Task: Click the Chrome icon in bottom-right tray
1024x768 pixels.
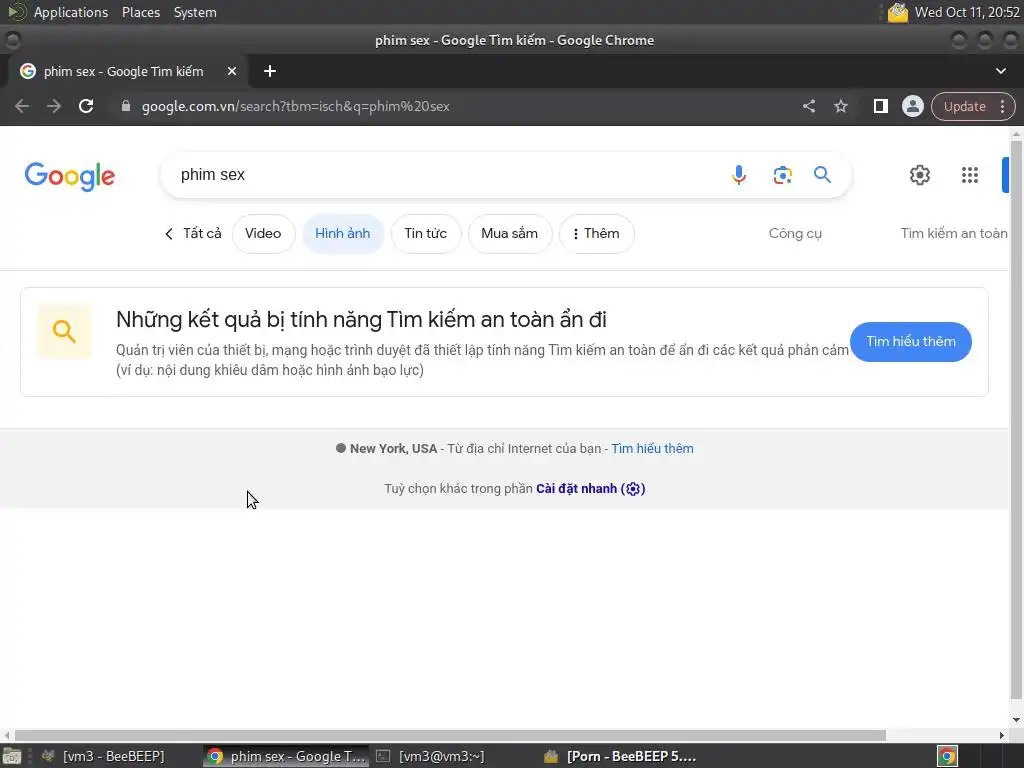Action: click(x=948, y=756)
